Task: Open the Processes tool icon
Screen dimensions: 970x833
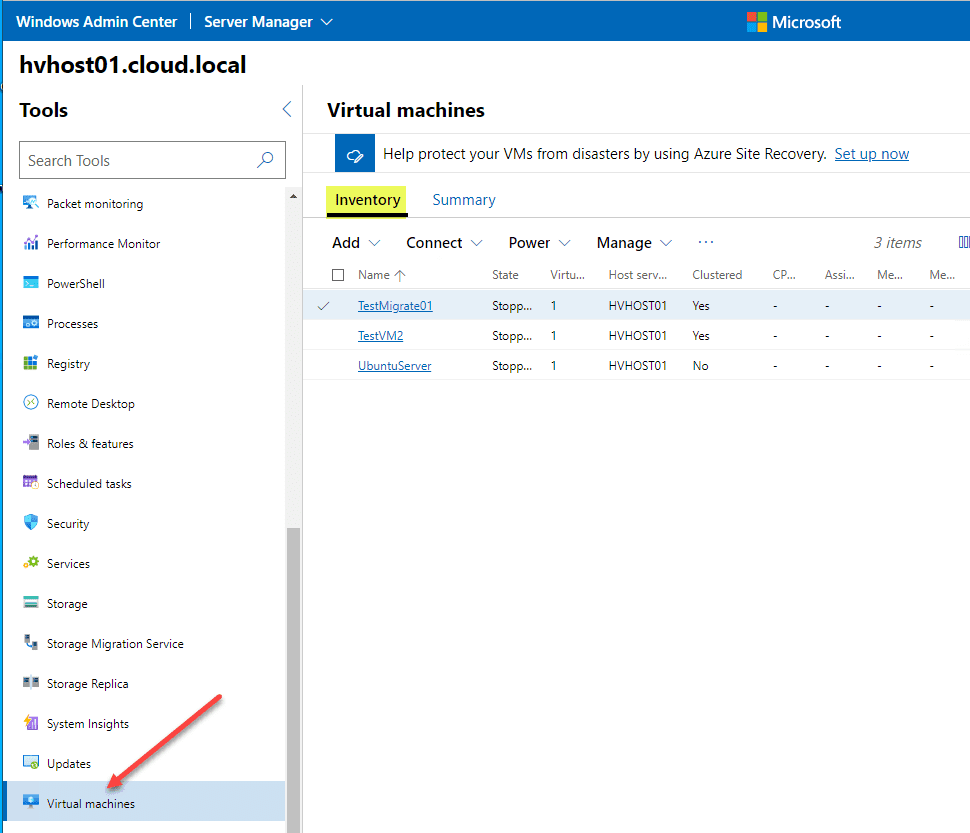Action: point(31,323)
